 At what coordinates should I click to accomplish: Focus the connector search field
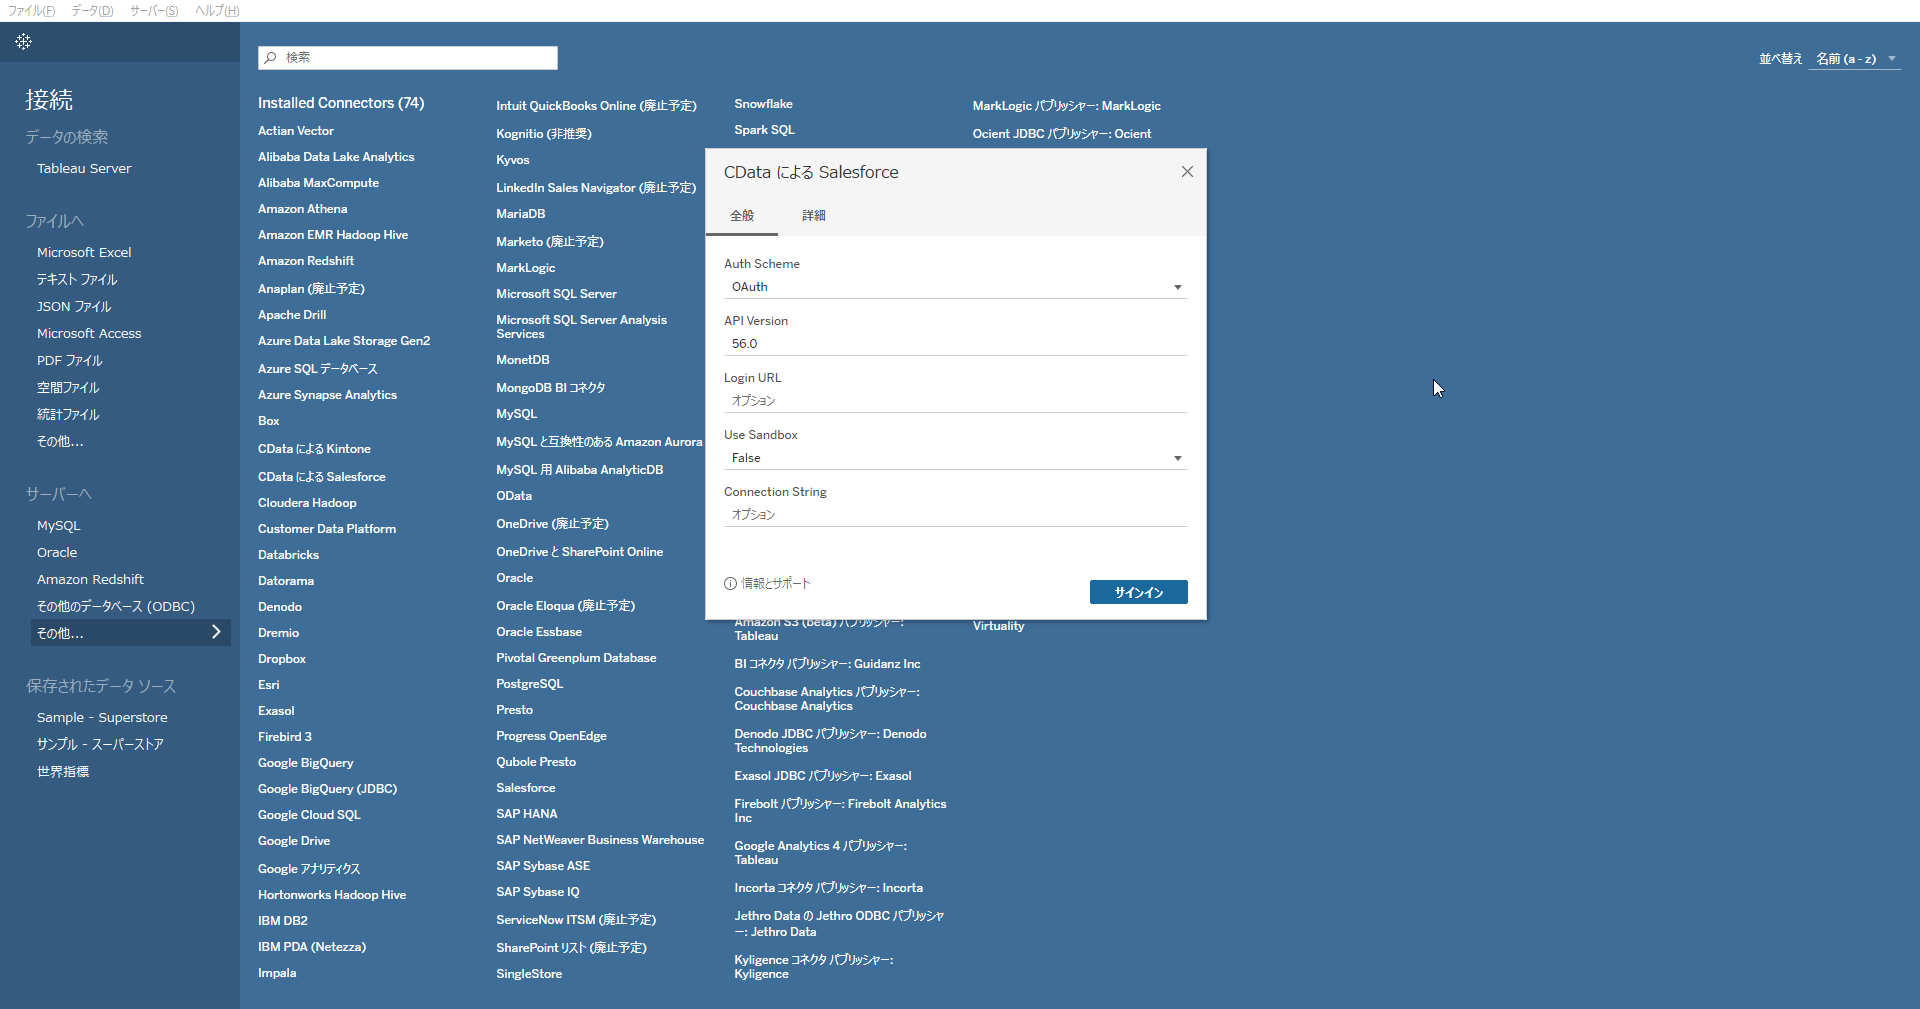[408, 58]
